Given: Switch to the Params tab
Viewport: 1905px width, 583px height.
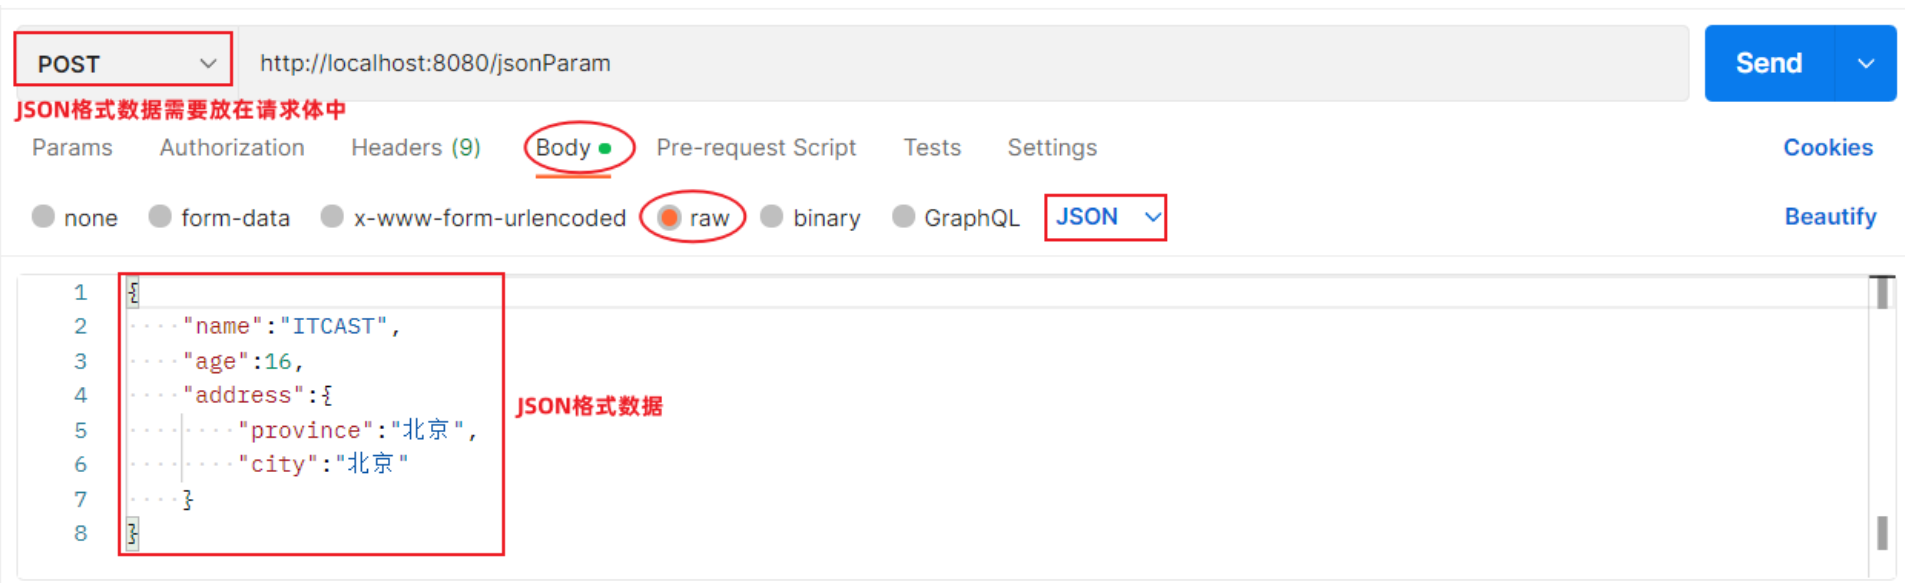Looking at the screenshot, I should tap(72, 147).
